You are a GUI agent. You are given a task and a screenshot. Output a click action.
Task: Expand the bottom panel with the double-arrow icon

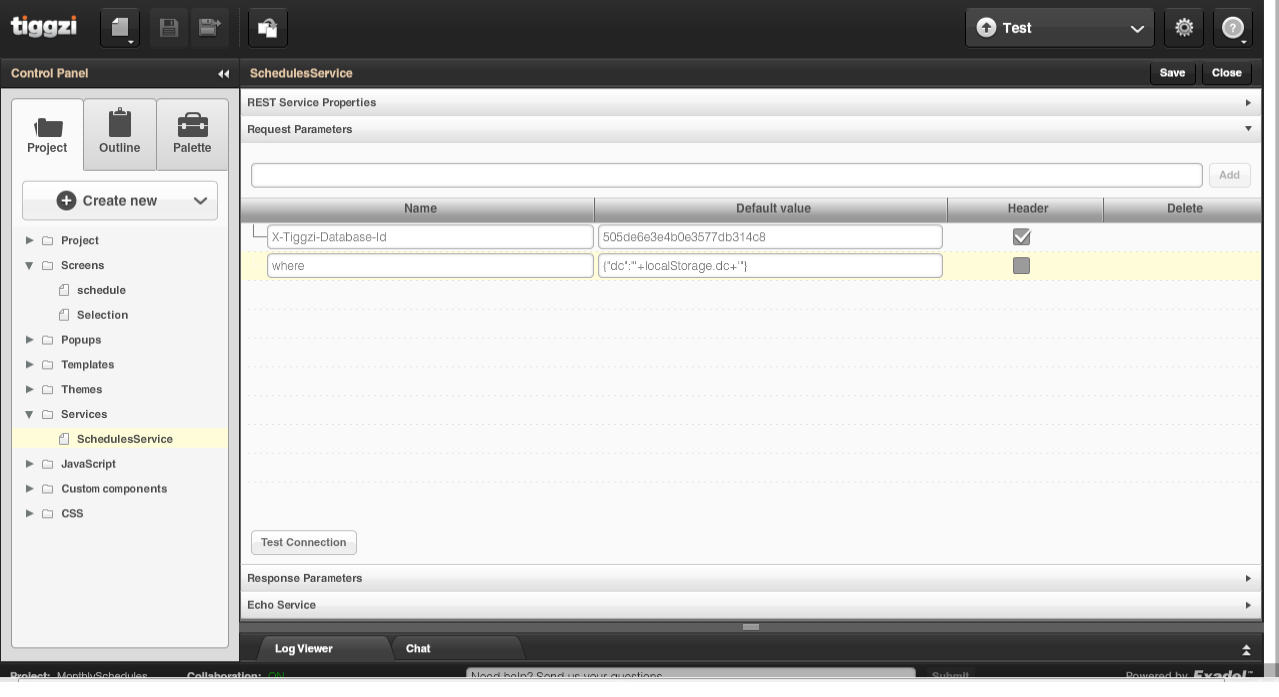[x=1246, y=650]
